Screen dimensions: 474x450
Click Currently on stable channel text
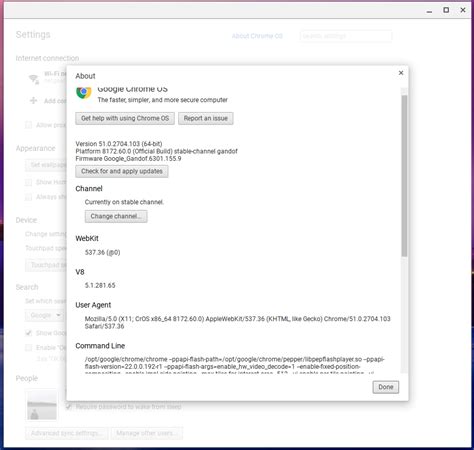tap(124, 202)
